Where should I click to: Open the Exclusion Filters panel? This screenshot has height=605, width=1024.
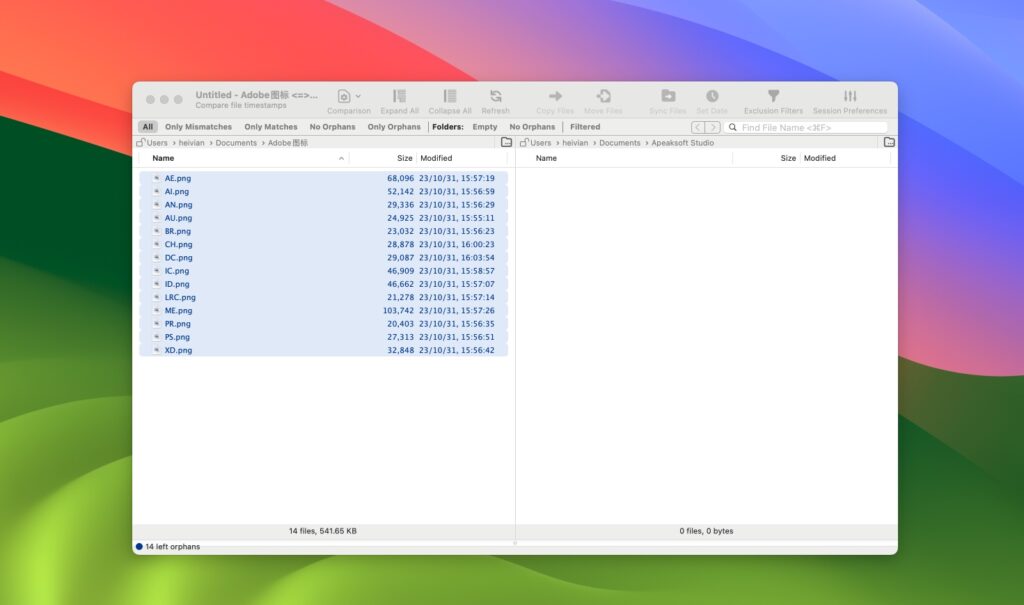point(772,97)
